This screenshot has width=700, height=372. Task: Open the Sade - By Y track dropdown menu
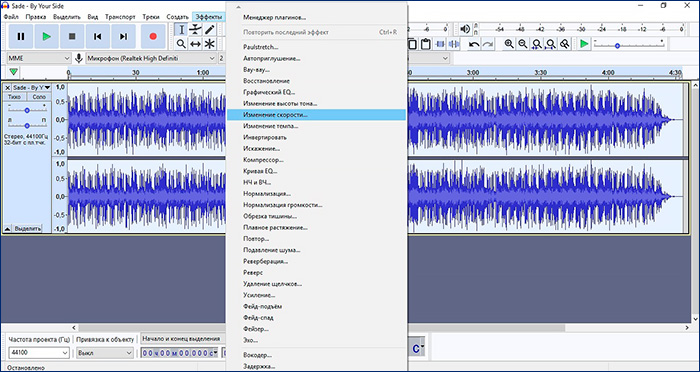pos(31,88)
